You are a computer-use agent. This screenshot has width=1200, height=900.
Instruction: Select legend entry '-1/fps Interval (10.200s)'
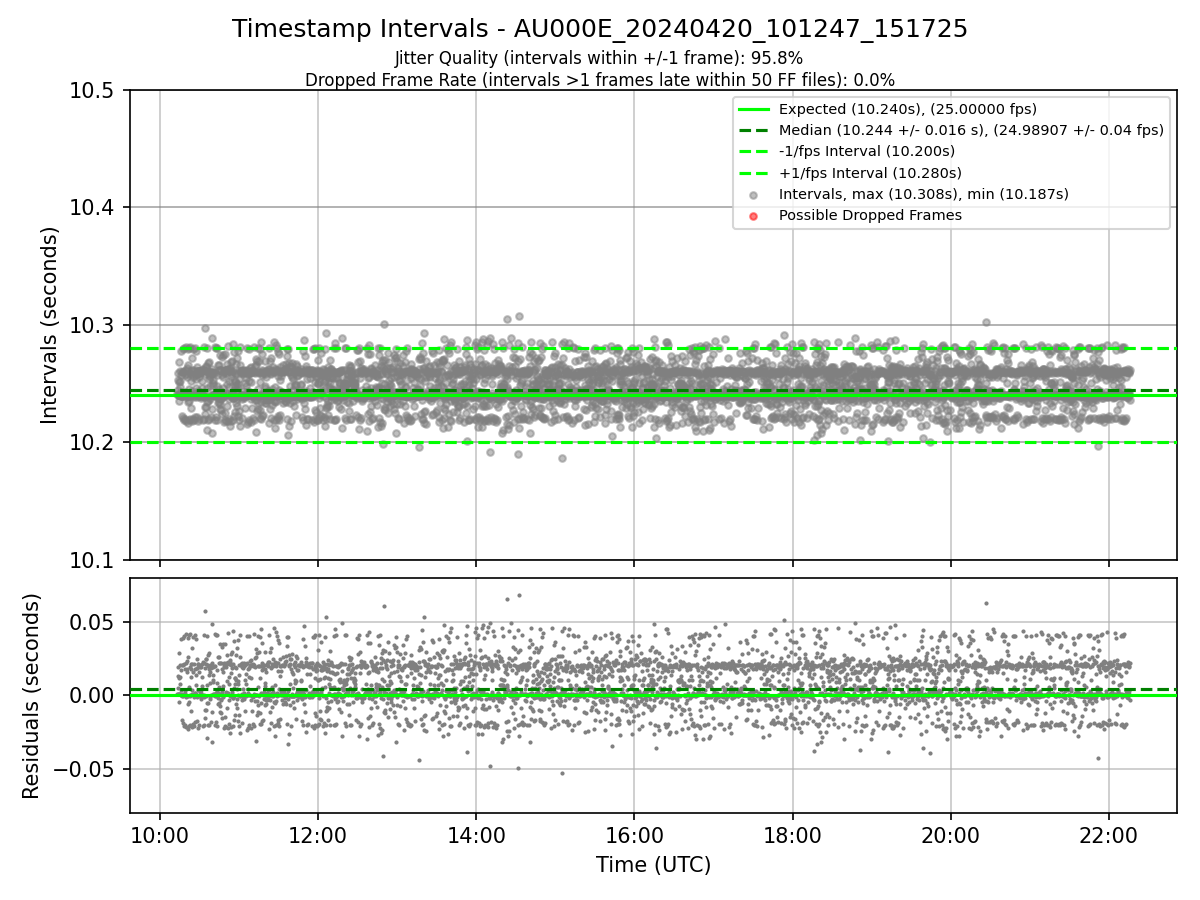point(867,151)
